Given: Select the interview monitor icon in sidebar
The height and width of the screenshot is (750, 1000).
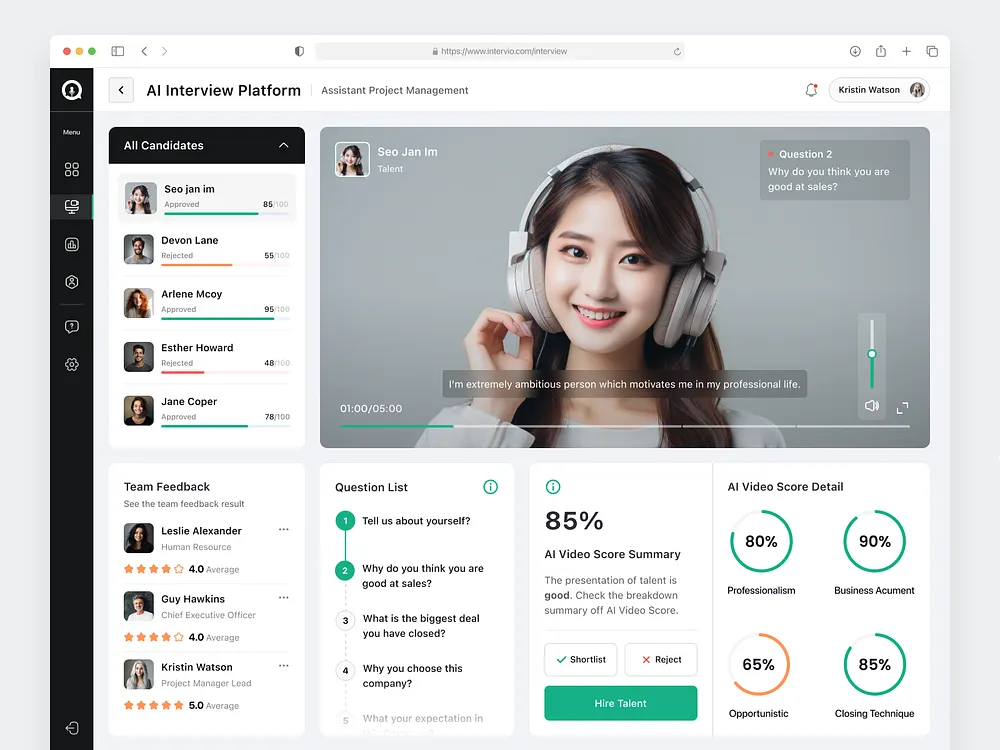Looking at the screenshot, I should [71, 207].
